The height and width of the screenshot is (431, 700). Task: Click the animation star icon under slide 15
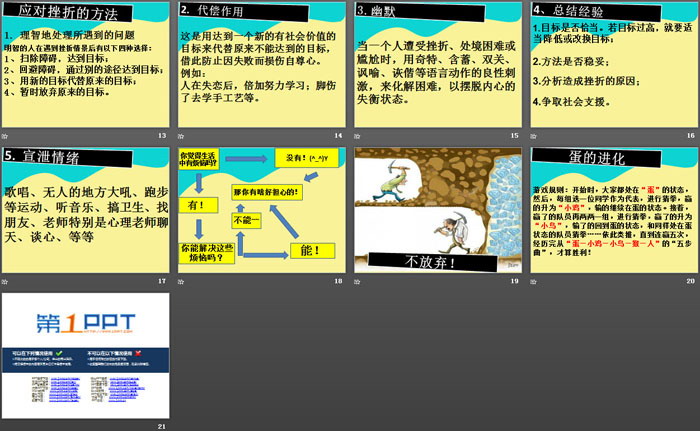tap(358, 136)
